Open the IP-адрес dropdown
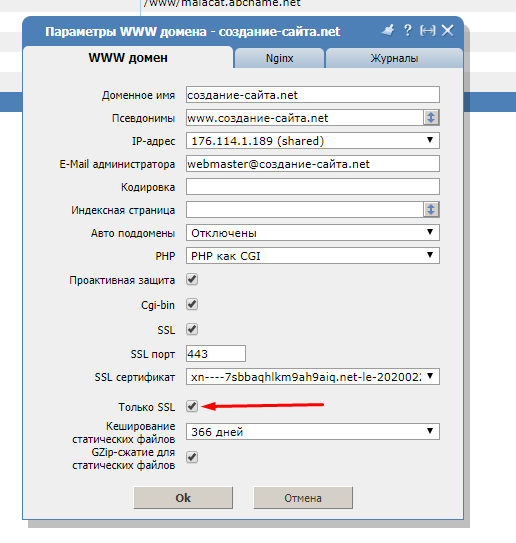This screenshot has height=543, width=516. (x=313, y=141)
